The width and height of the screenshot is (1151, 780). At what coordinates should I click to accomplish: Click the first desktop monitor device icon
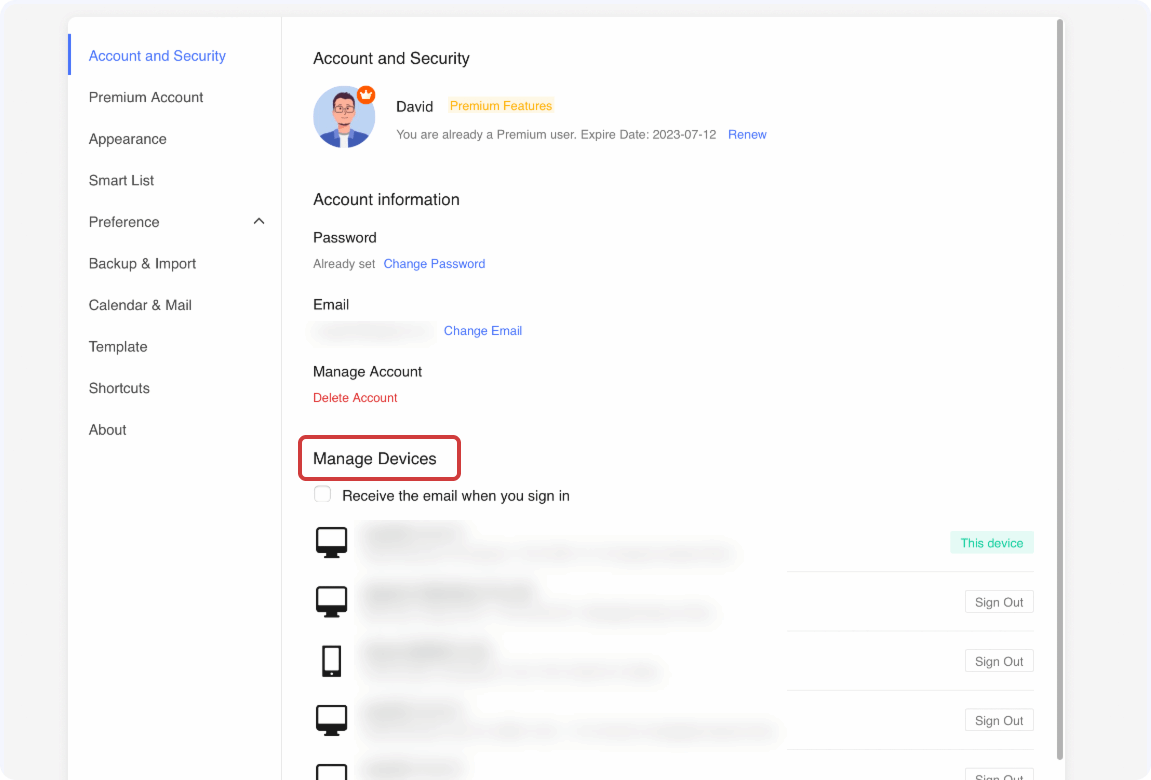tap(331, 542)
